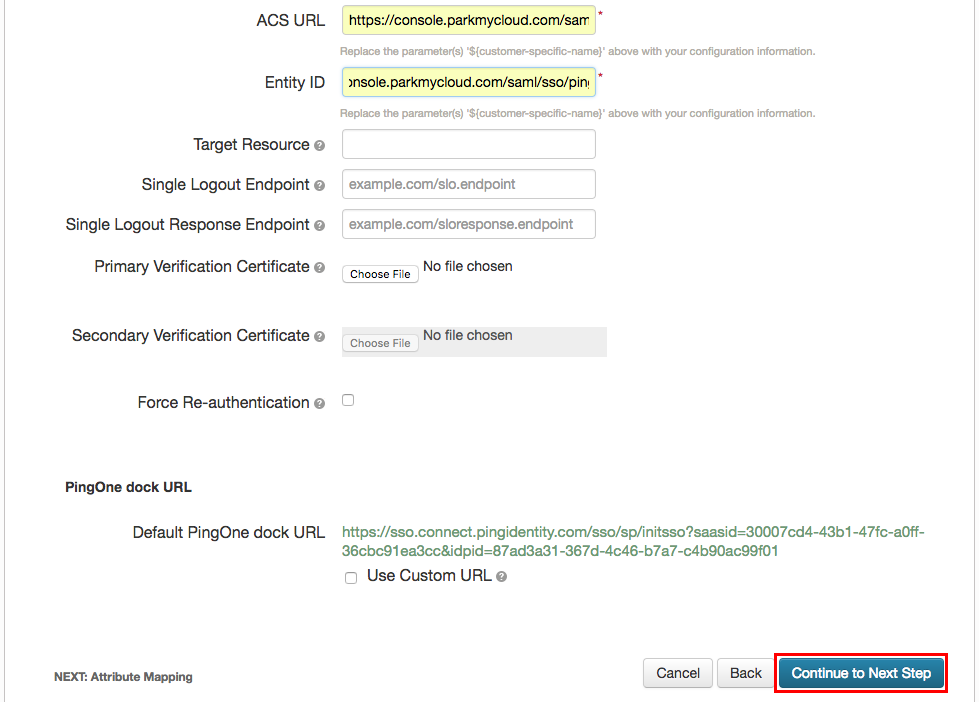Viewport: 979px width, 702px height.
Task: Open the default PingOne dock URL link
Action: [632, 541]
